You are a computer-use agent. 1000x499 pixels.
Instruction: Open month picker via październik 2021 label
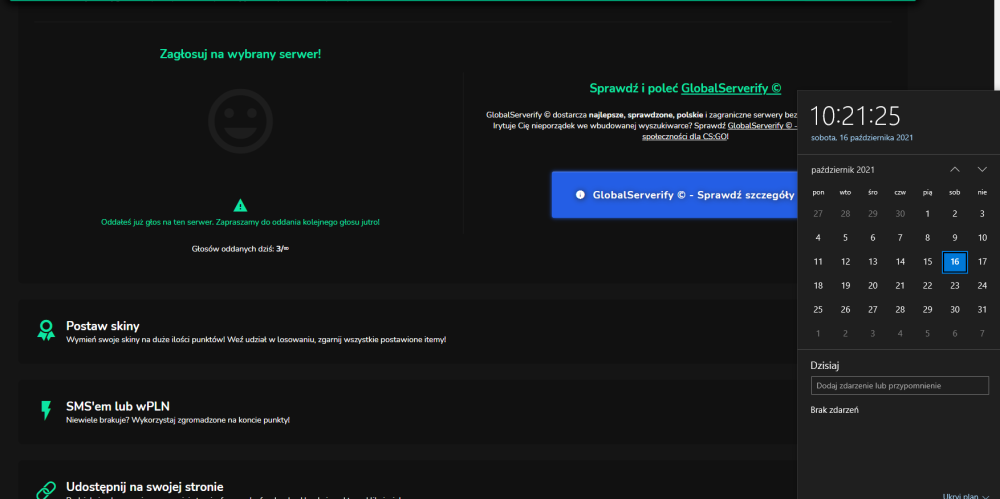click(x=842, y=170)
